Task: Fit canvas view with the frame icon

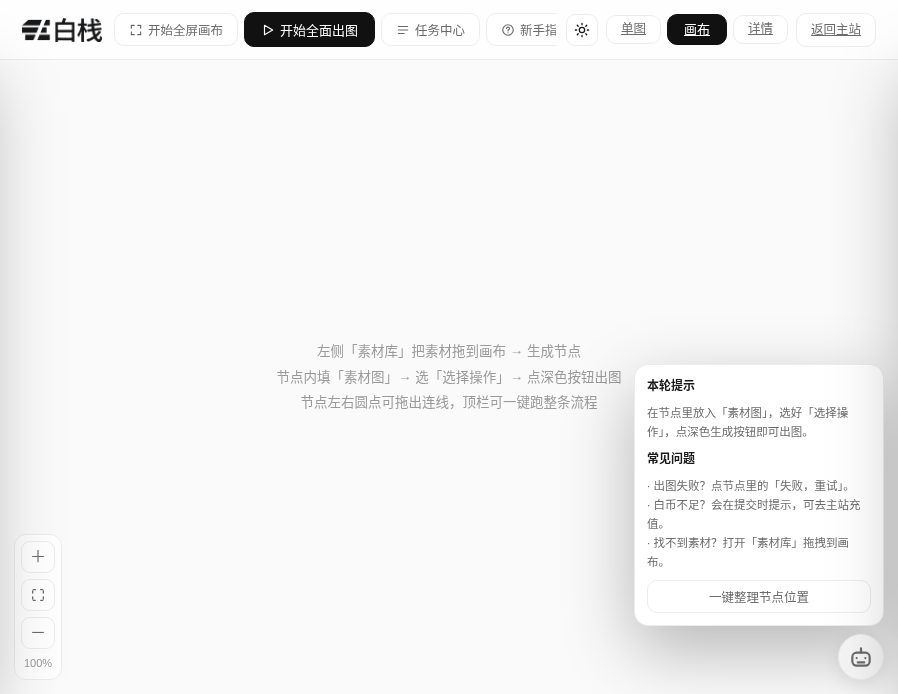Action: (38, 595)
